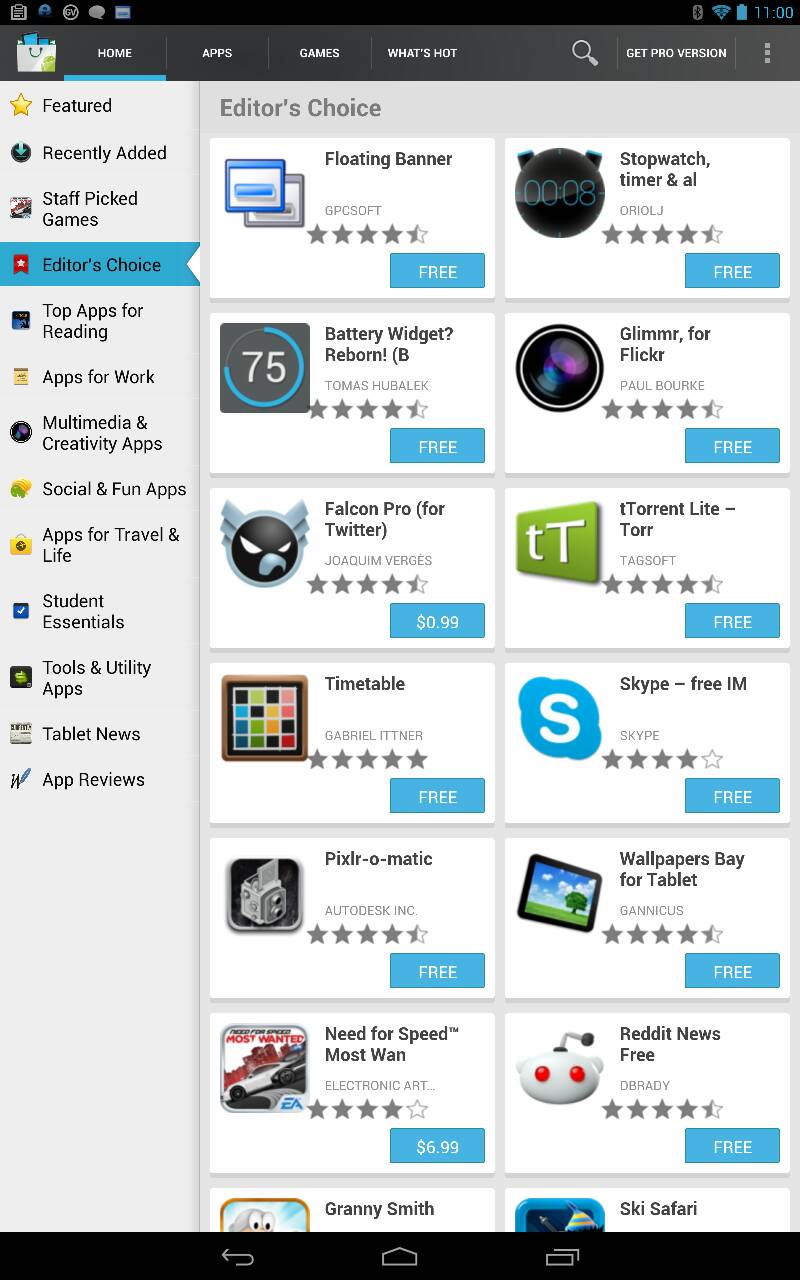Screen dimensions: 800x1280
Task: Open the tTorrent Lite green icon
Action: [560, 544]
